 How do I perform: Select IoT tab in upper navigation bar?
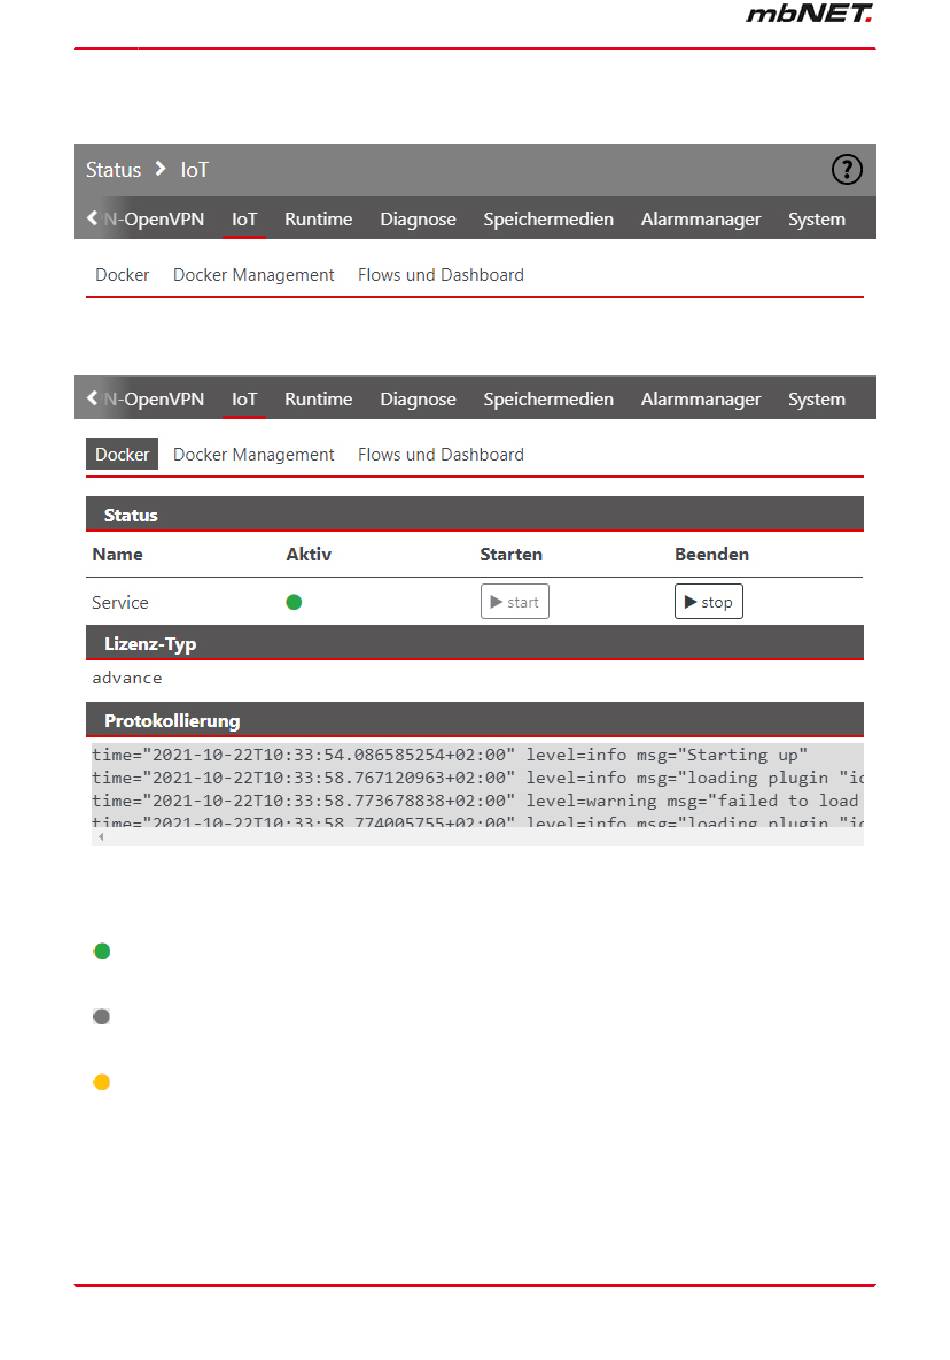tap(244, 219)
